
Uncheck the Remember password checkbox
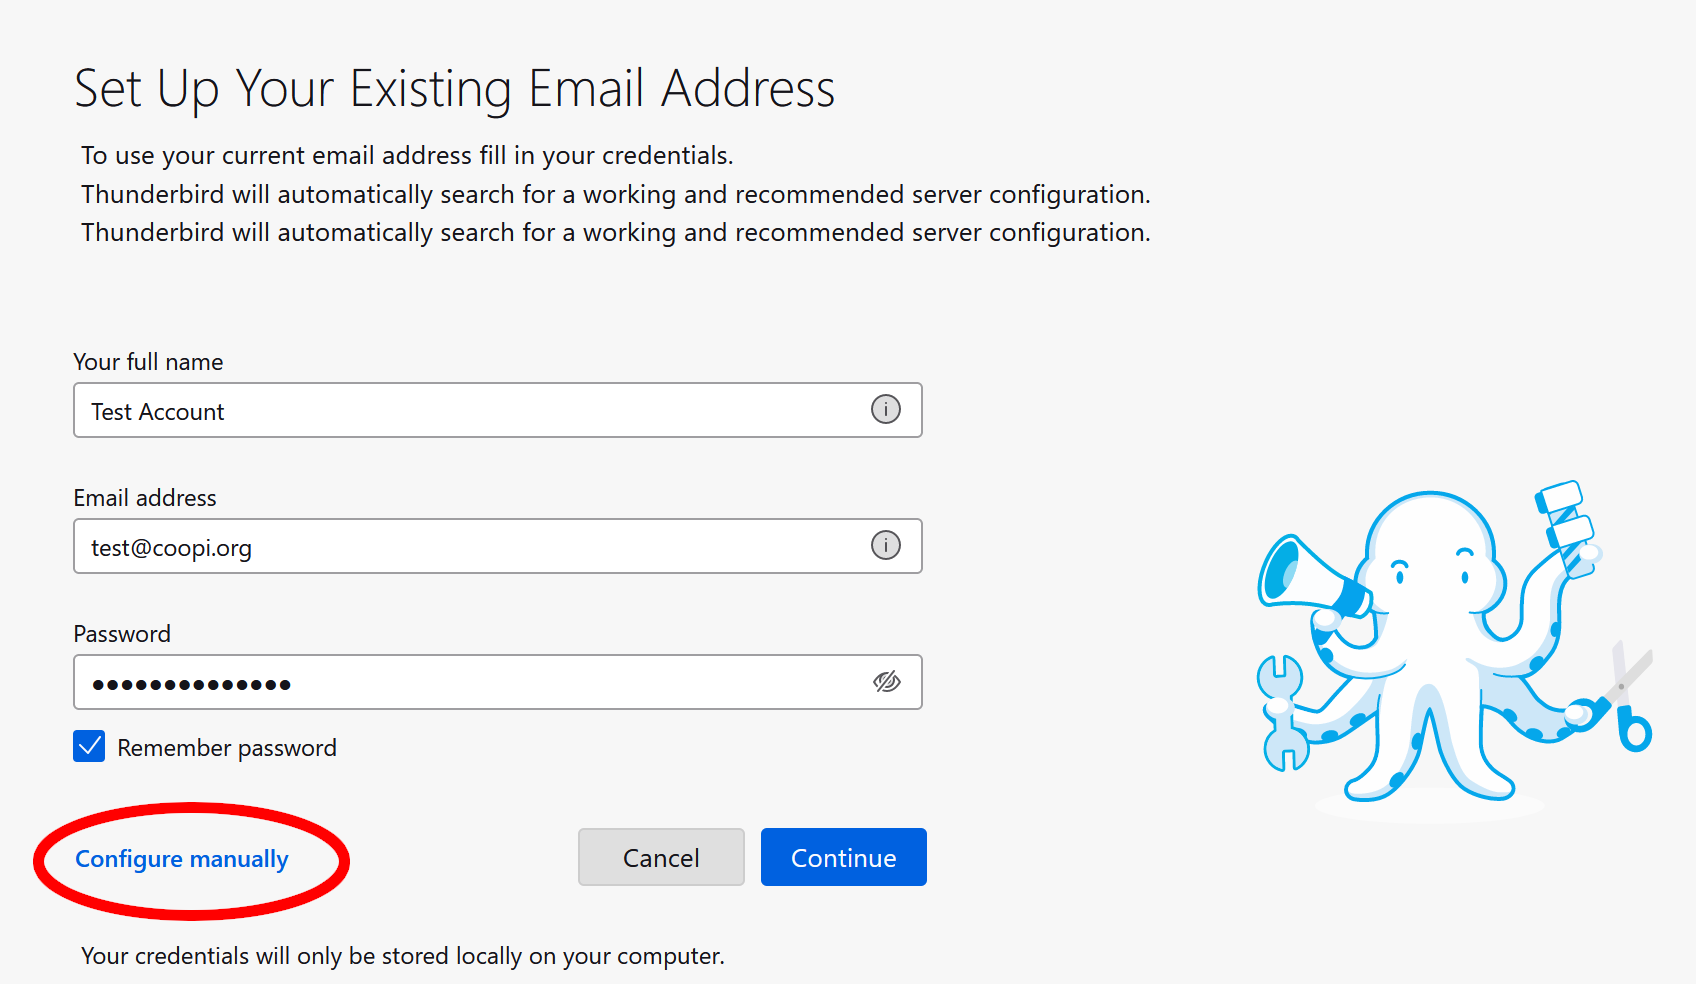[89, 746]
